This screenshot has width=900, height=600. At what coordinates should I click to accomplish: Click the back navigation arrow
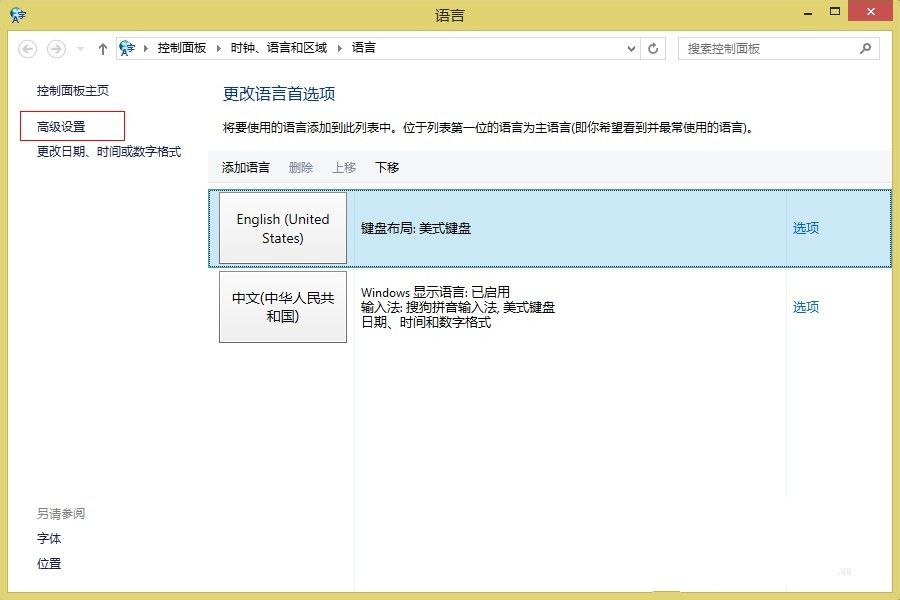(27, 47)
